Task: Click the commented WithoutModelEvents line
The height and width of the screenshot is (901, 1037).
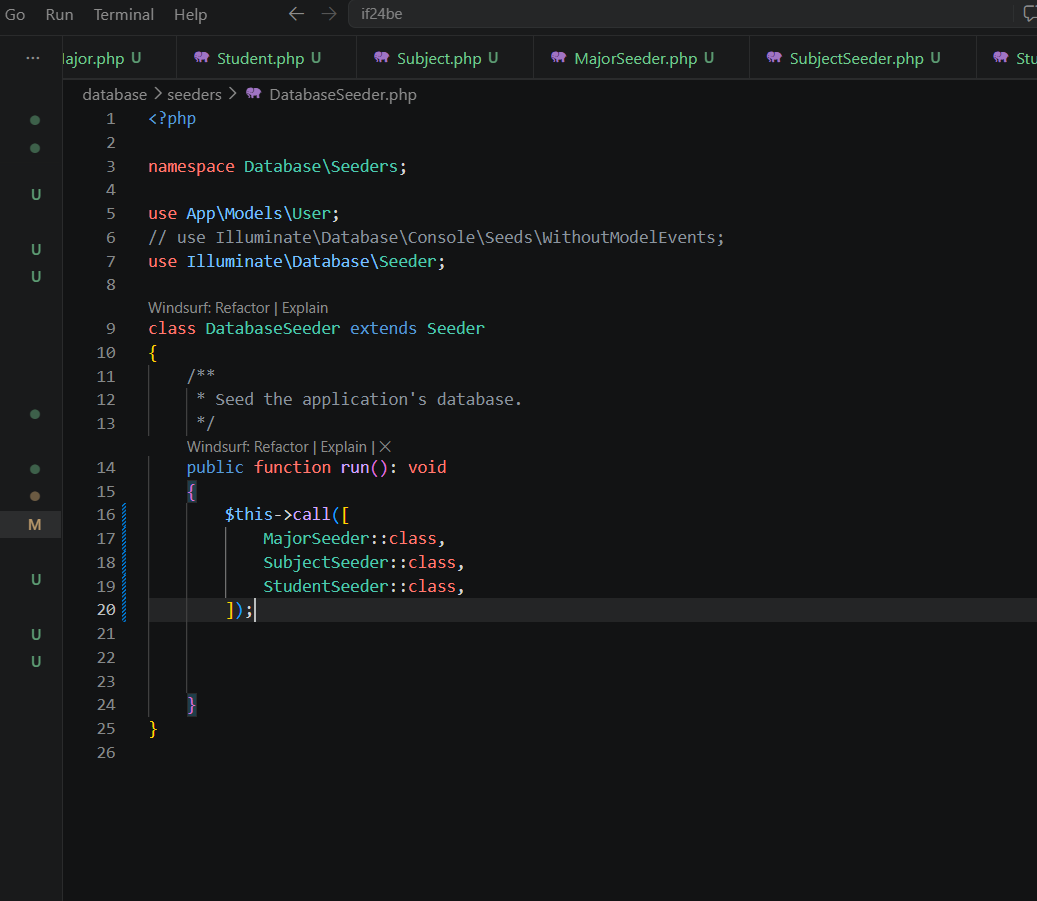Action: tap(436, 237)
